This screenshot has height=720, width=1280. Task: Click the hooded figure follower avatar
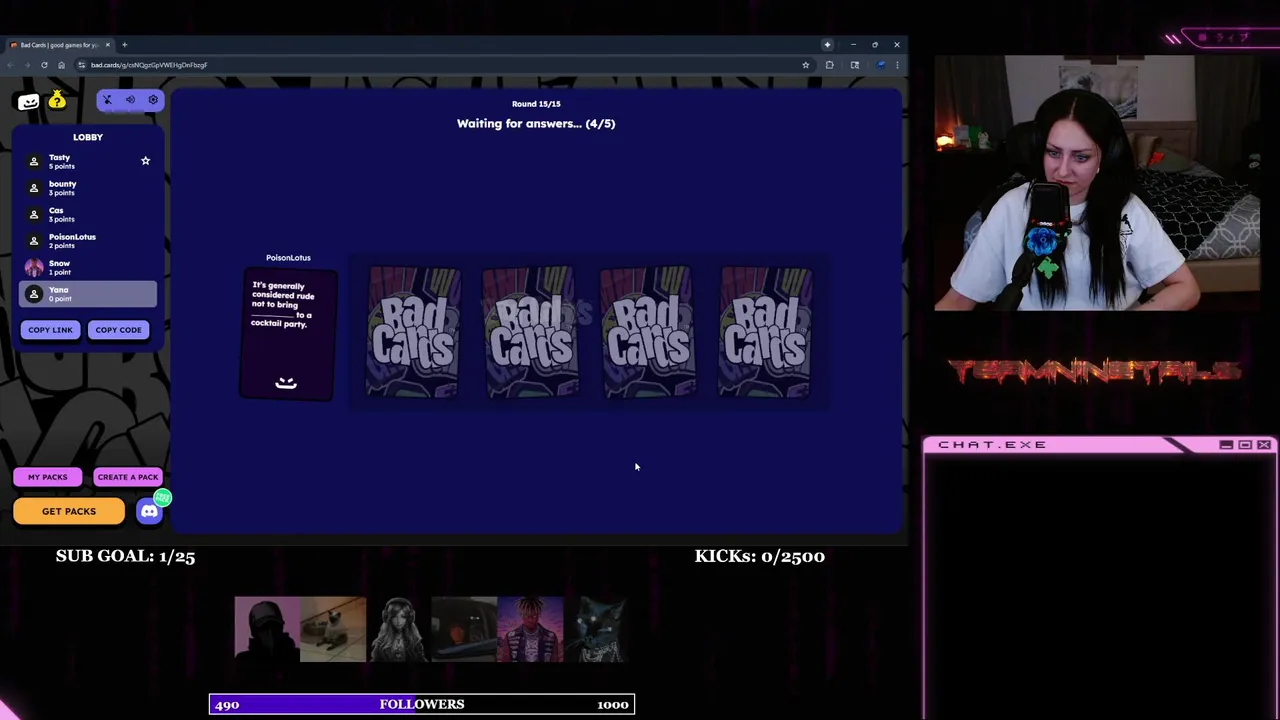click(x=266, y=629)
